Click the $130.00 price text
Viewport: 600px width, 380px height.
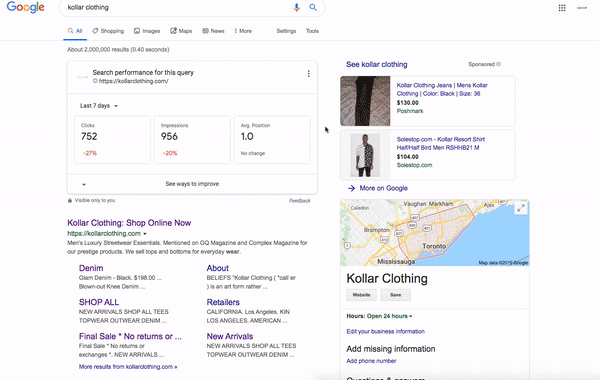[408, 103]
